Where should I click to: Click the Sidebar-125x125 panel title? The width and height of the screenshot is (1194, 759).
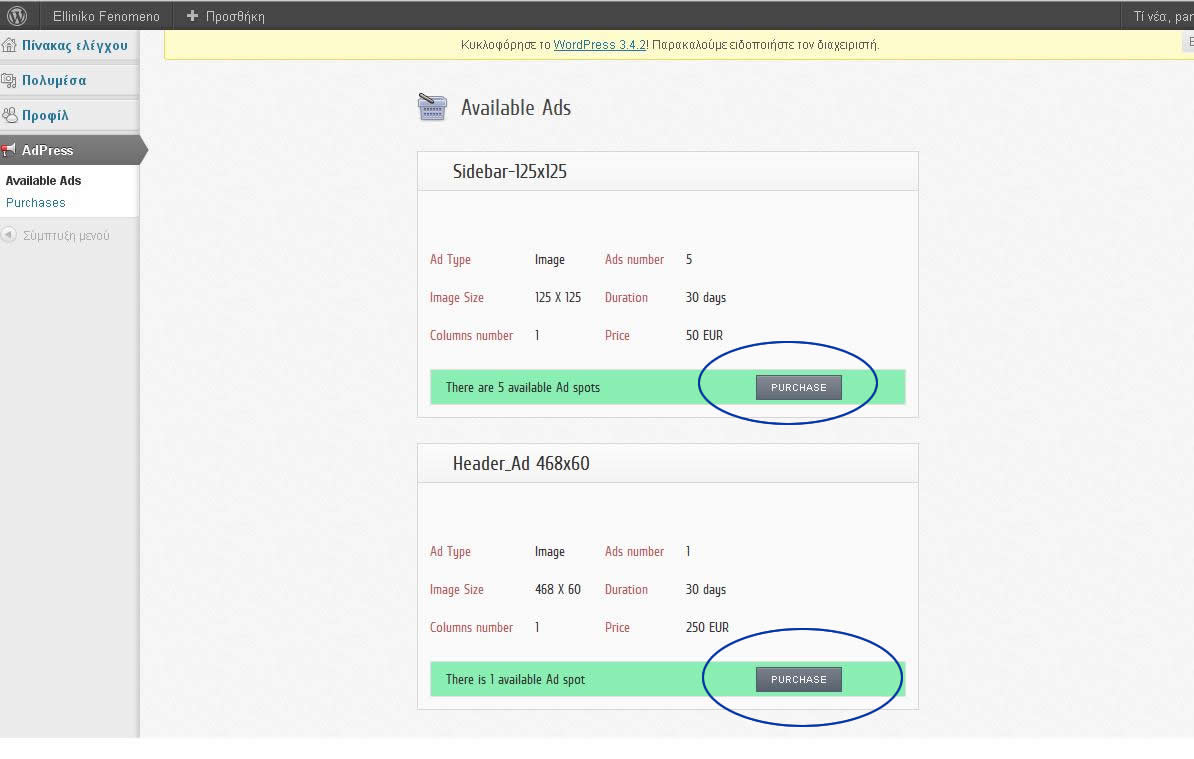509,171
